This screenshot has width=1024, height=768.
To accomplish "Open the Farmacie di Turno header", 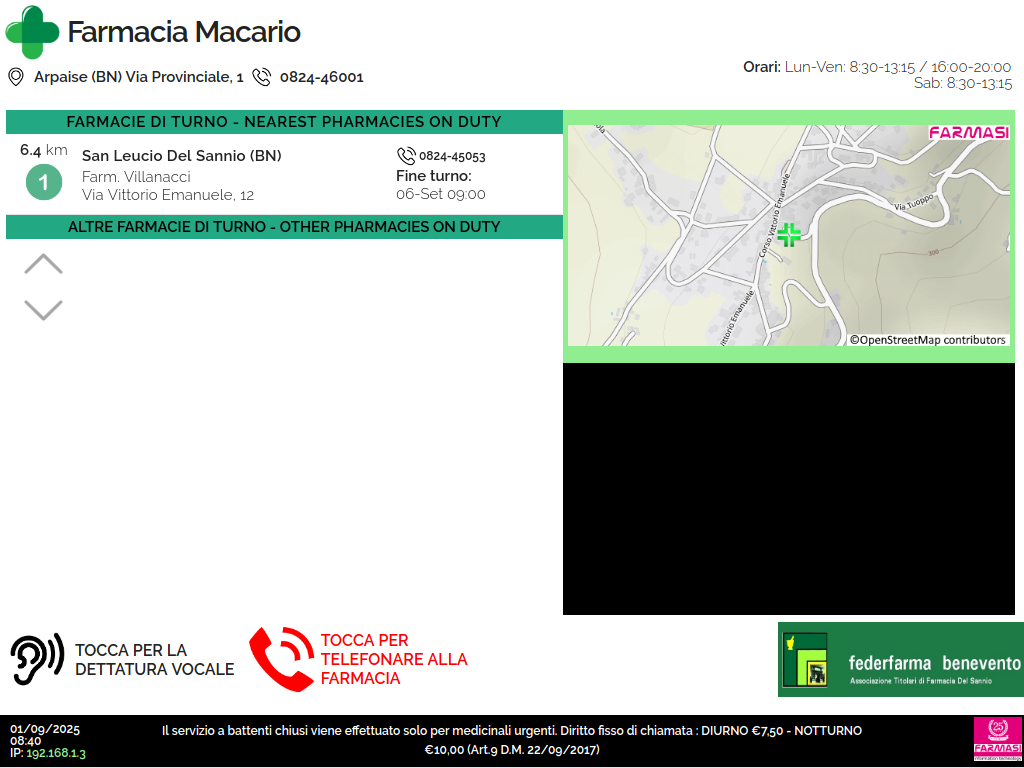I will (x=284, y=122).
